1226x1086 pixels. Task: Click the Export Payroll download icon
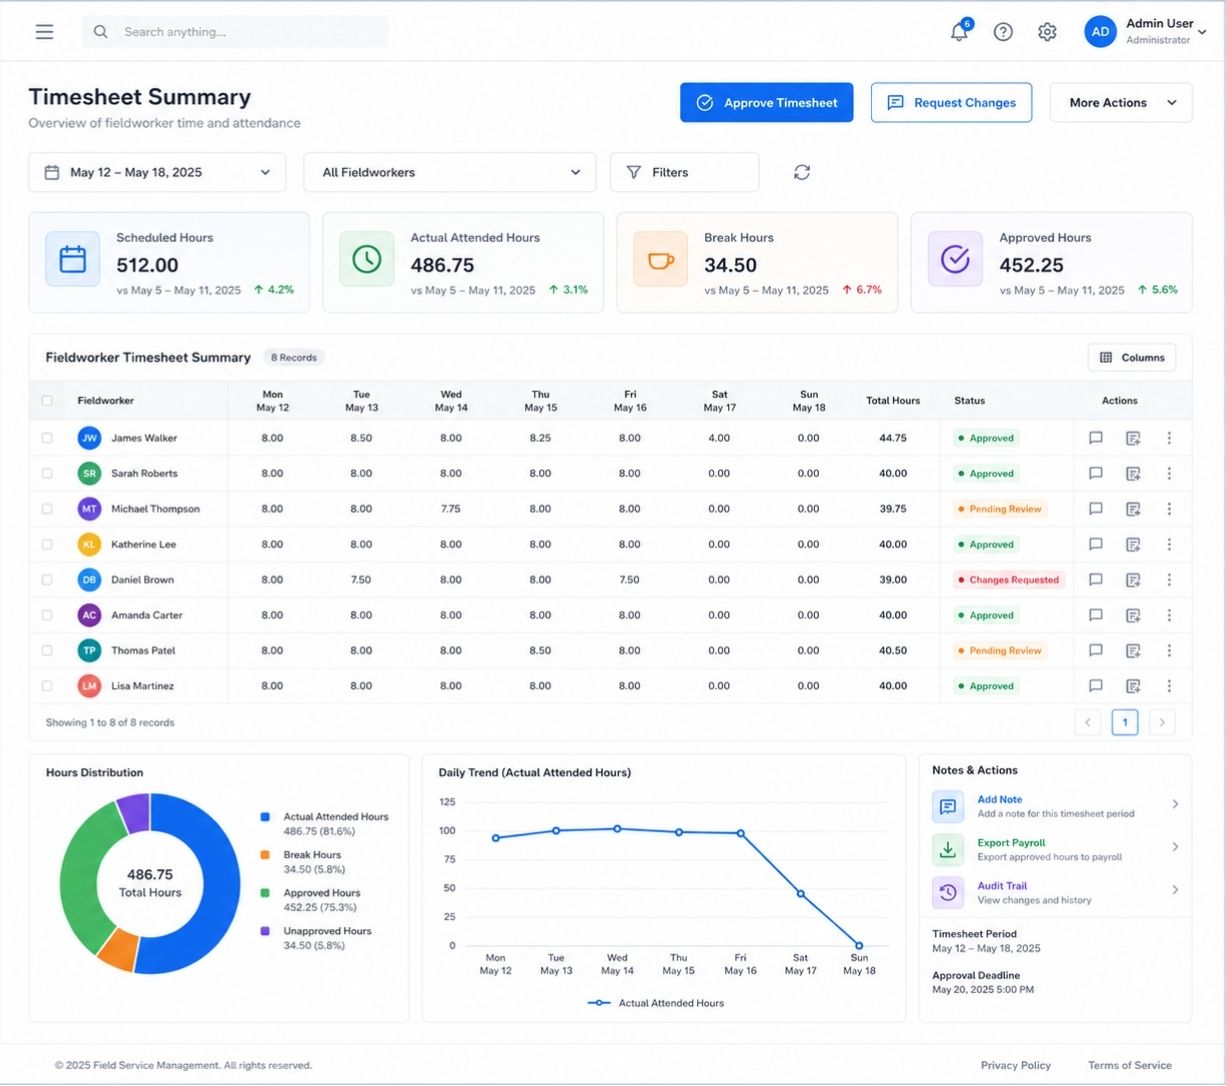tap(948, 849)
